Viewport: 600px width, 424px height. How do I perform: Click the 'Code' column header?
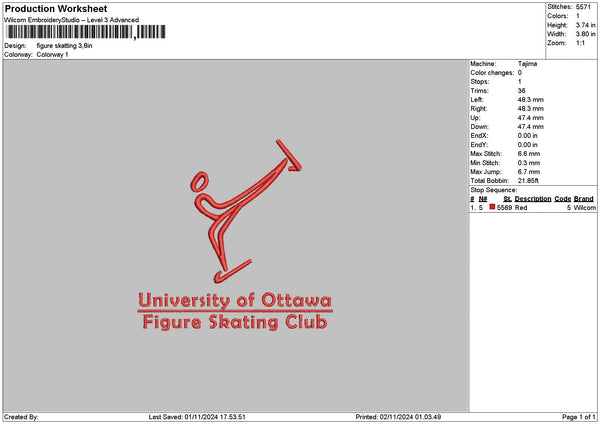(562, 199)
